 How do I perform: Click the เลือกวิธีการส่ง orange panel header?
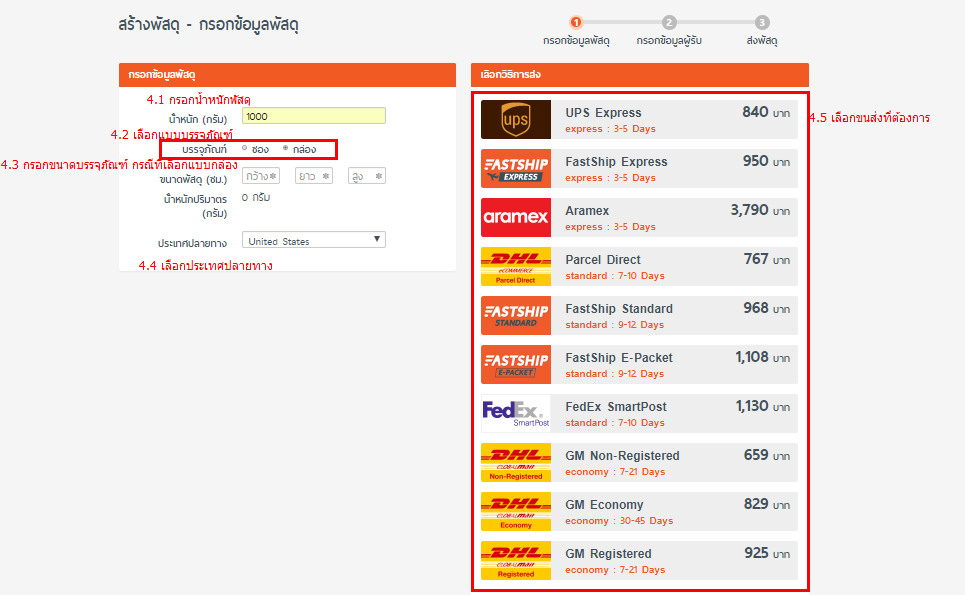point(639,74)
